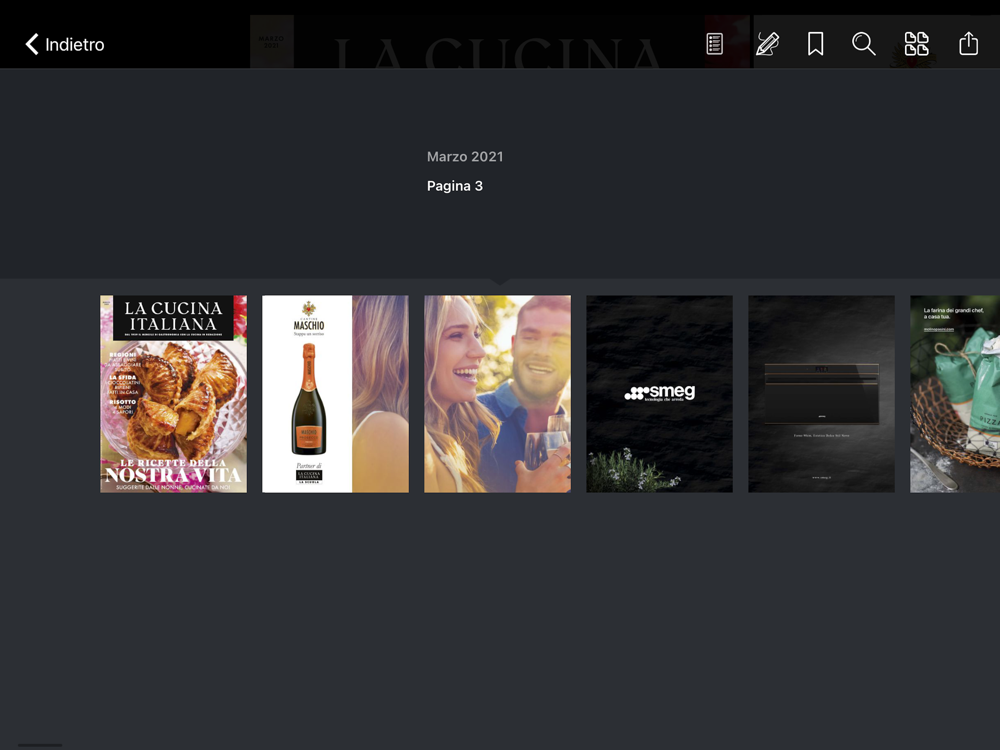Open the dark smeg oven page thumbnail

(x=821, y=393)
